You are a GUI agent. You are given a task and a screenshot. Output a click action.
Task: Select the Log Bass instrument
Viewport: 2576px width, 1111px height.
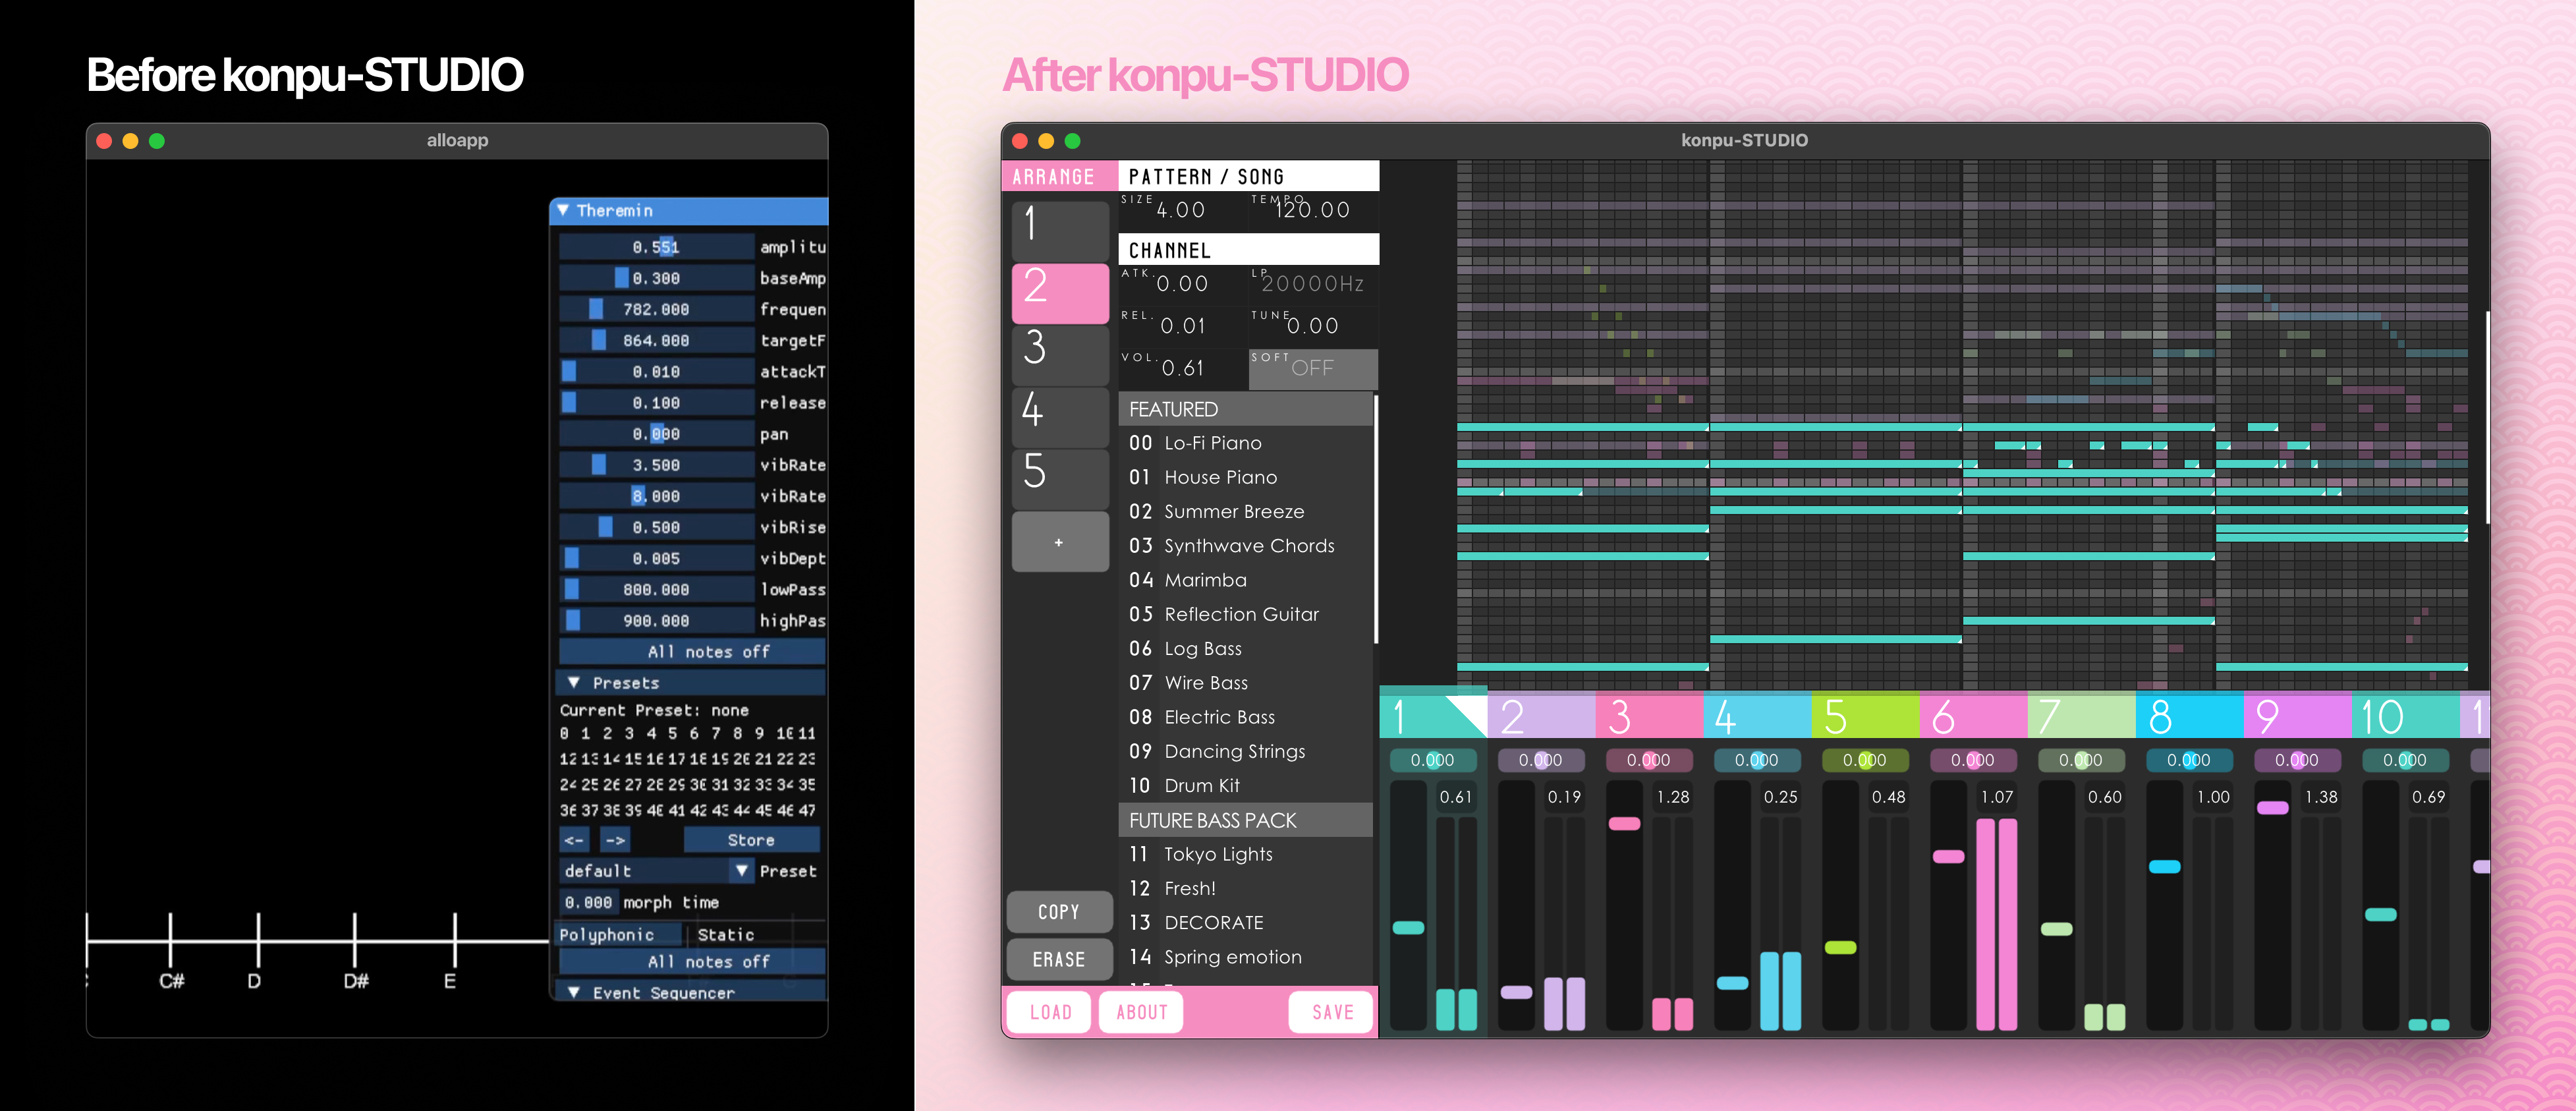pos(1246,648)
